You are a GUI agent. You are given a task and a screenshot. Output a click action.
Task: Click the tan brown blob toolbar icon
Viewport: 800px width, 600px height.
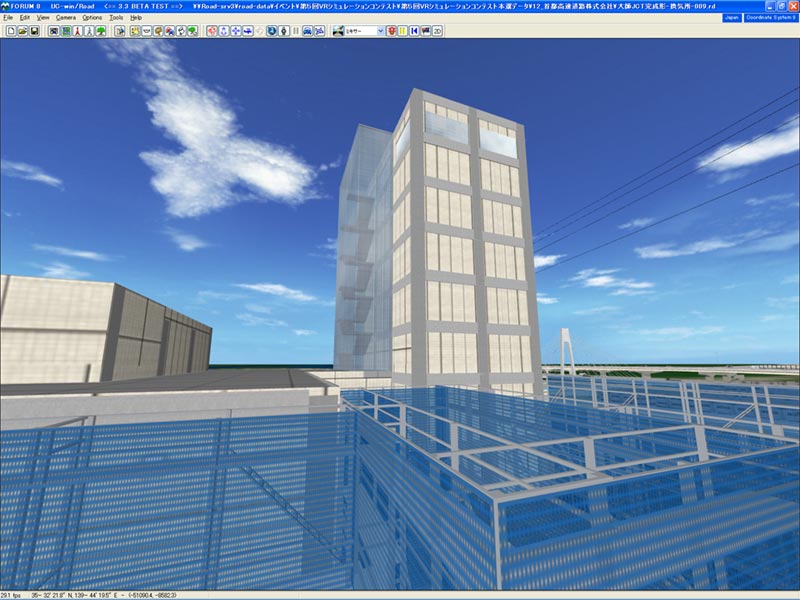click(x=158, y=31)
